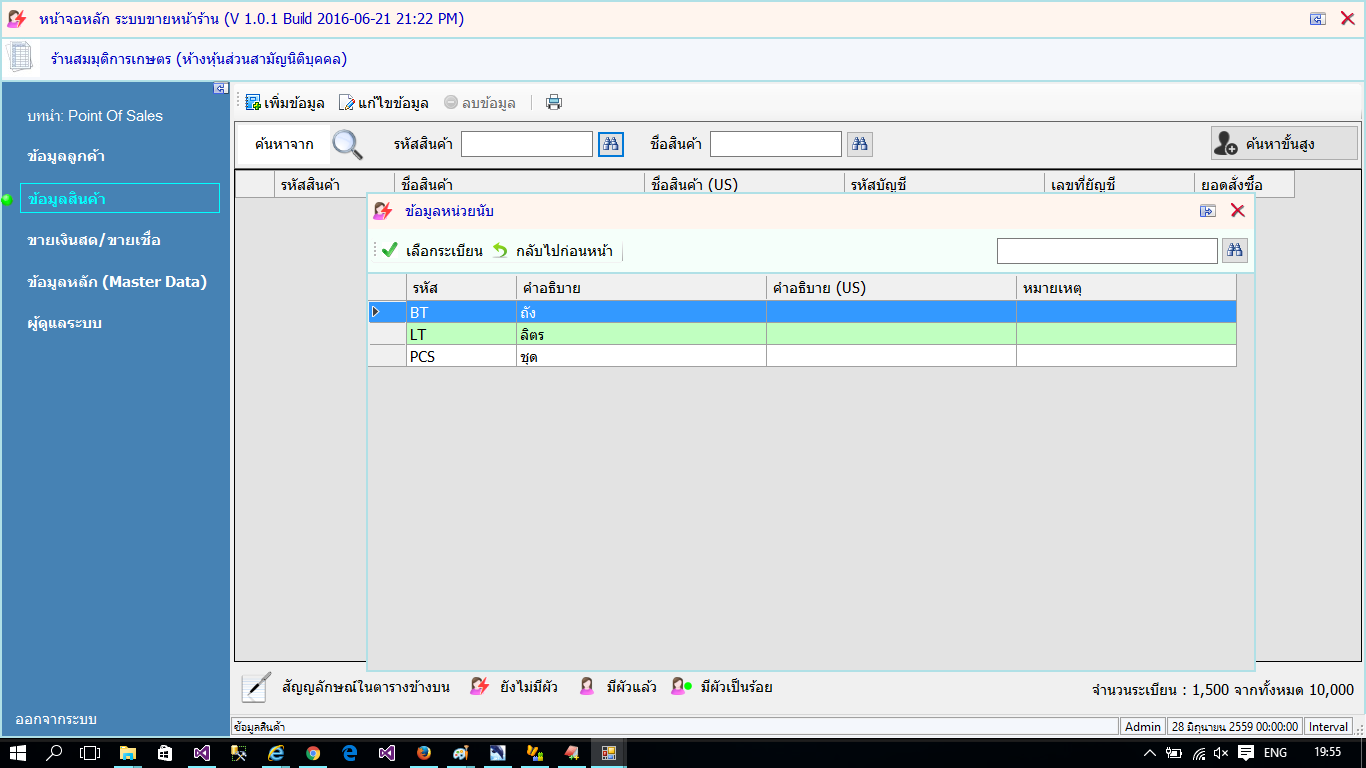Click the edit data (แก้ไขข้อมูล) toolbar icon
This screenshot has height=768, width=1366.
tap(347, 102)
